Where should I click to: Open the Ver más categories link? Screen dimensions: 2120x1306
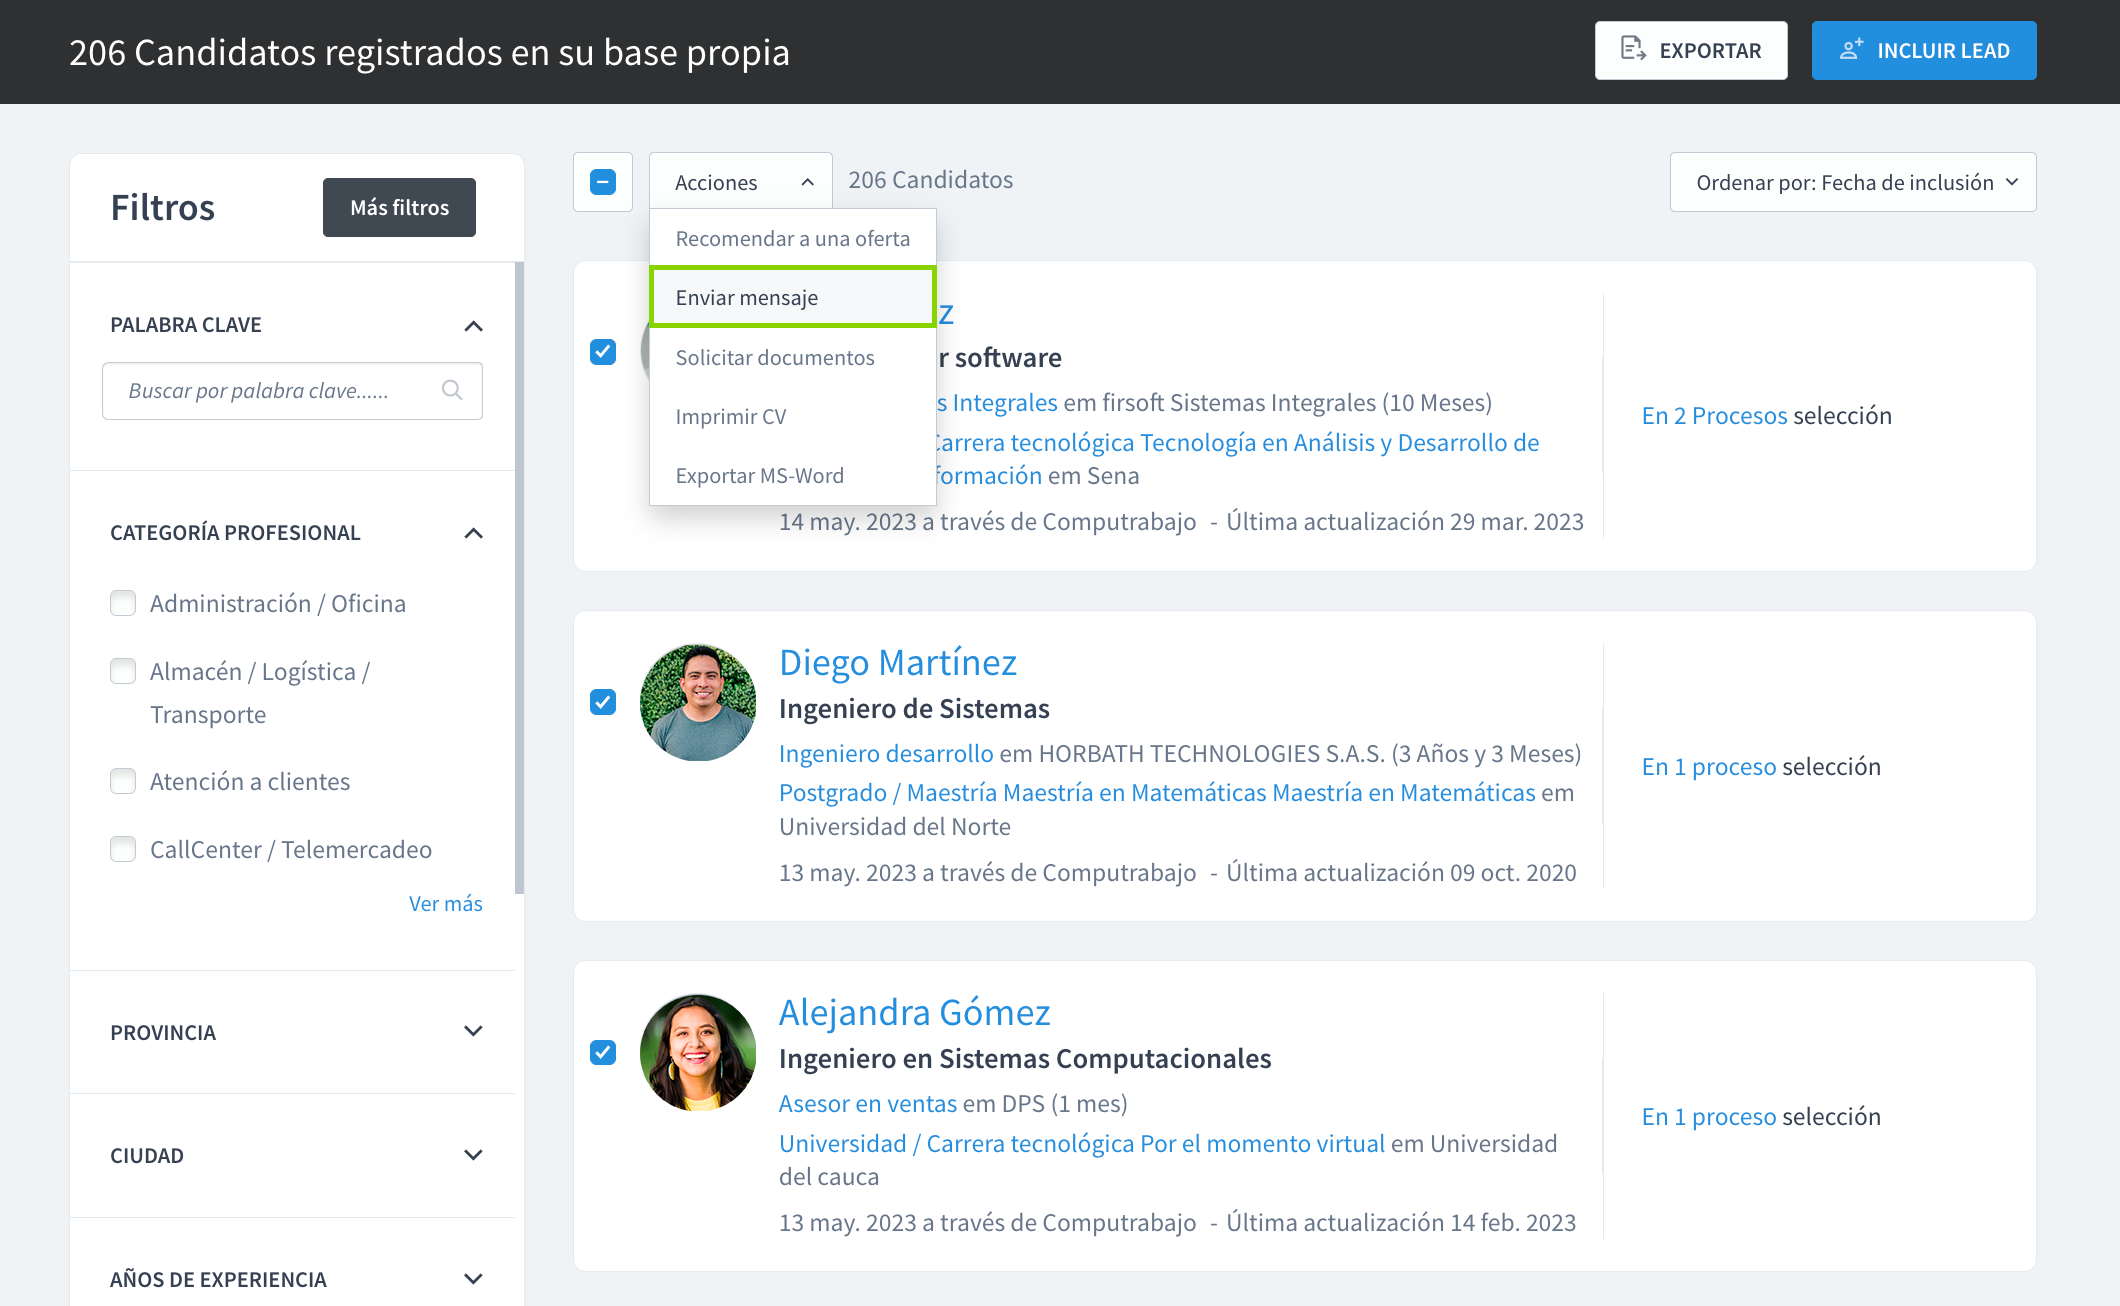445,903
